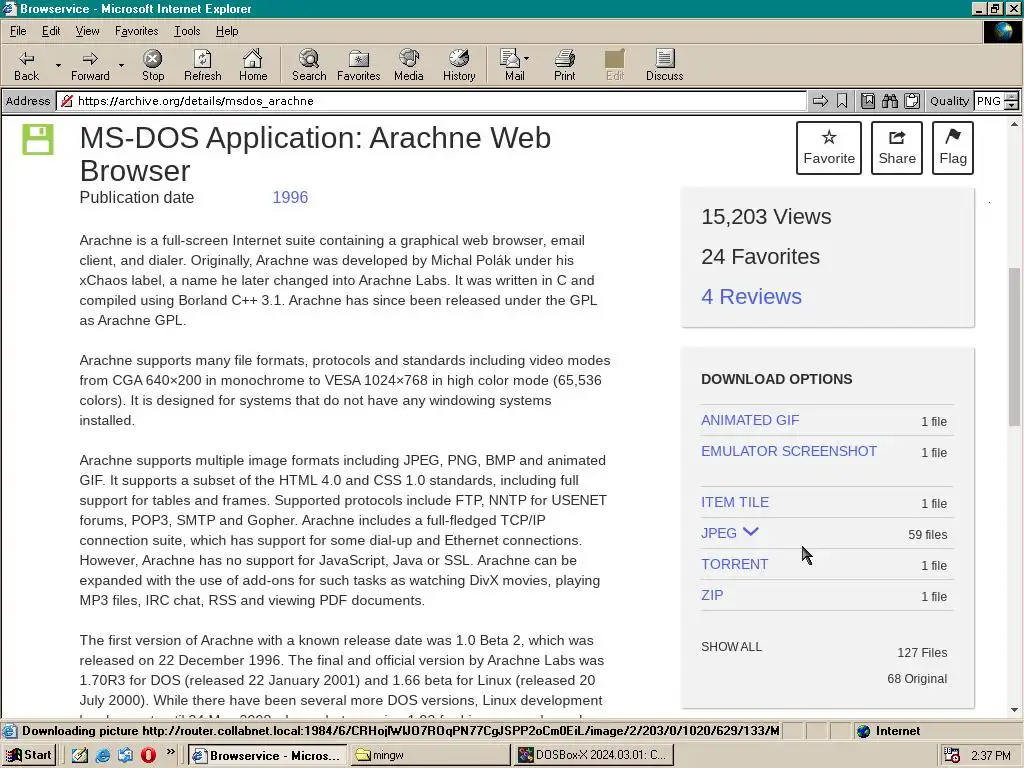Open the 4 Reviews link
1024x768 pixels.
(x=751, y=296)
